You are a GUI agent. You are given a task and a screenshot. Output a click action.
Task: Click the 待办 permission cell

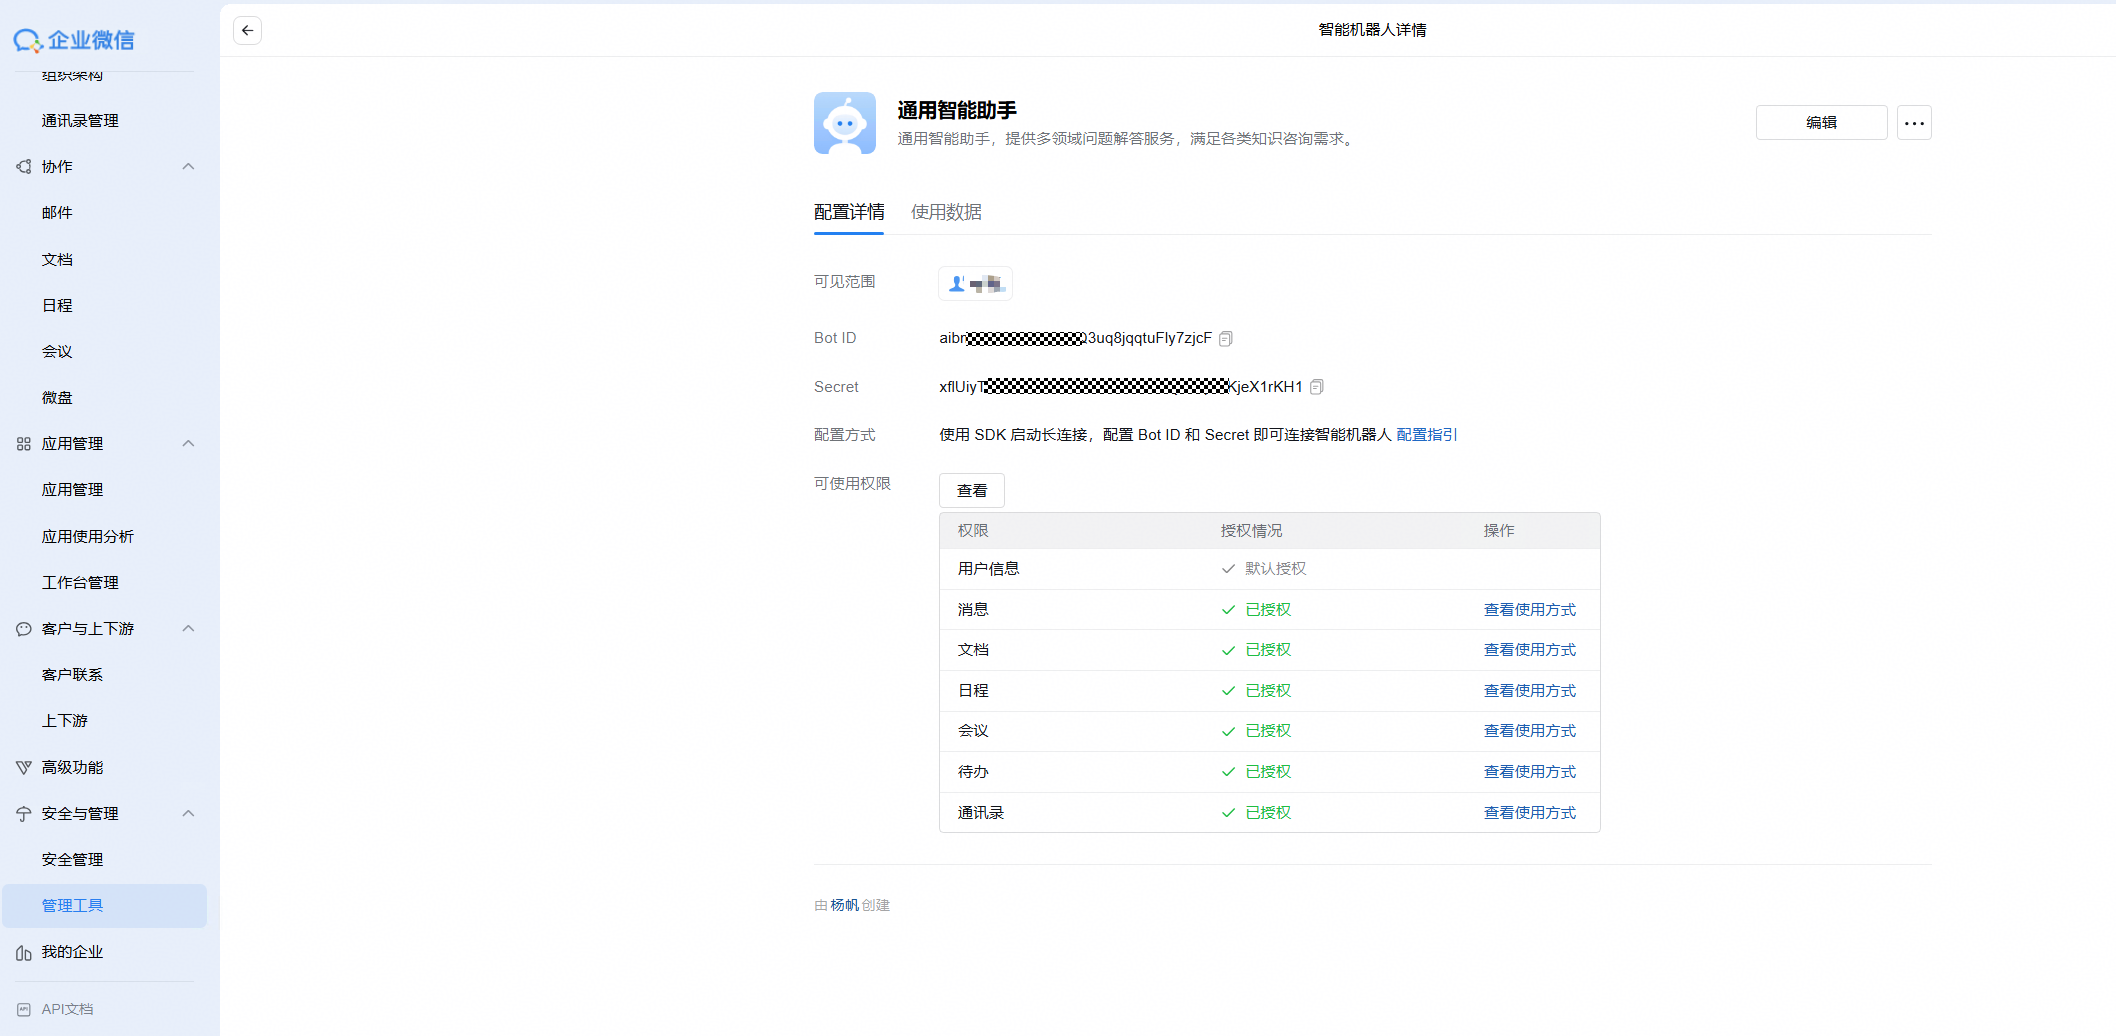[x=973, y=772]
